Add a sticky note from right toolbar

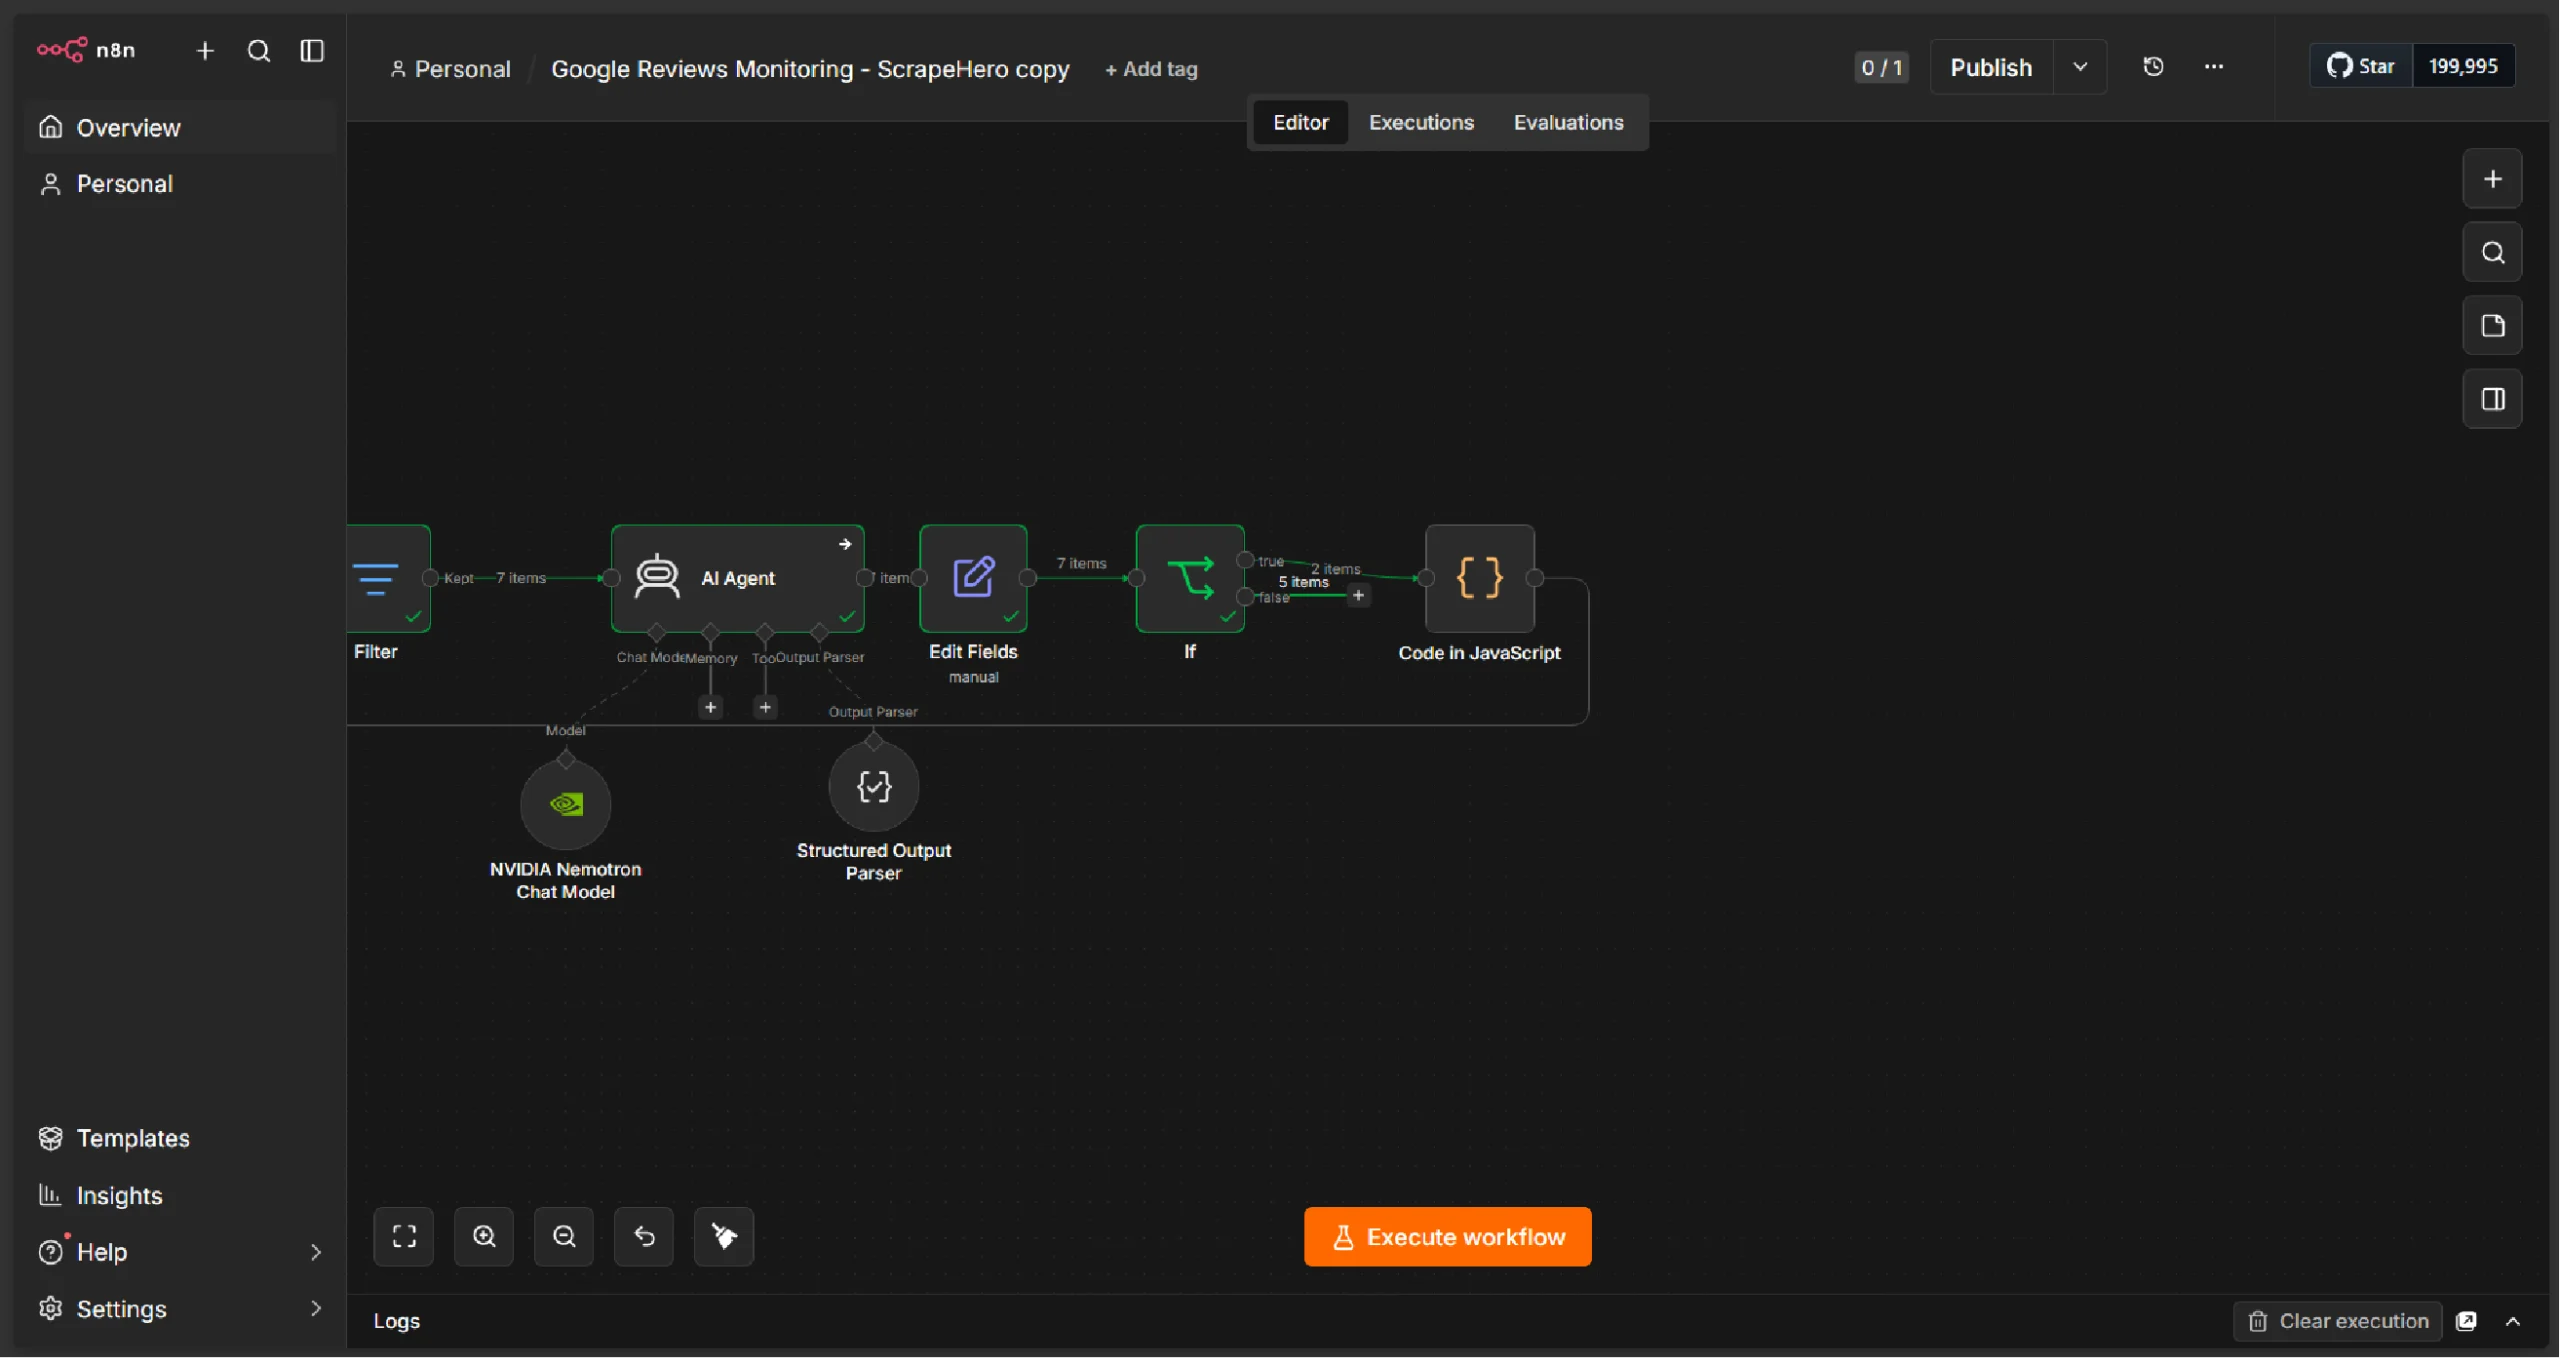(x=2492, y=326)
